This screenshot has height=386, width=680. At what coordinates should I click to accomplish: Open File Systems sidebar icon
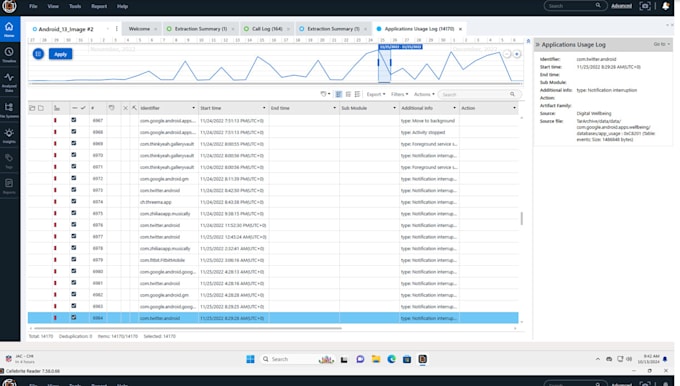(9, 110)
